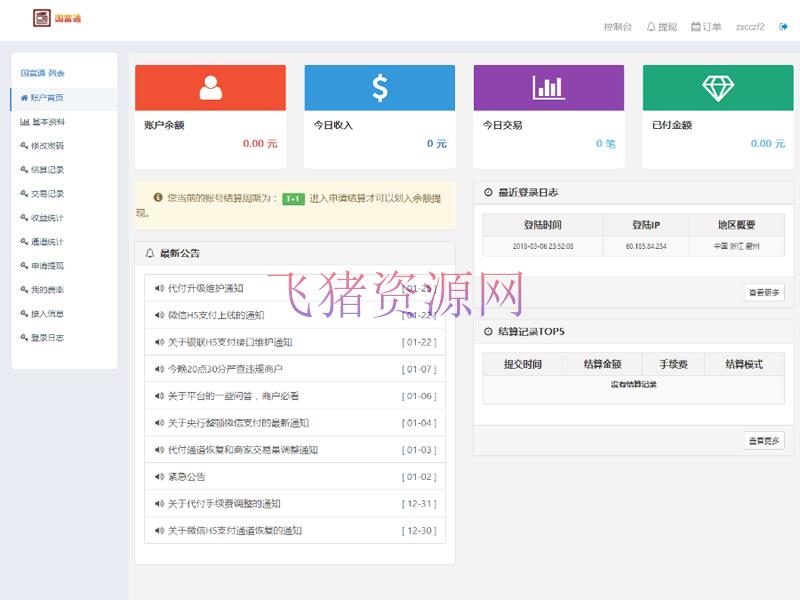
Task: Open the 订单 top navigation item
Action: point(706,27)
